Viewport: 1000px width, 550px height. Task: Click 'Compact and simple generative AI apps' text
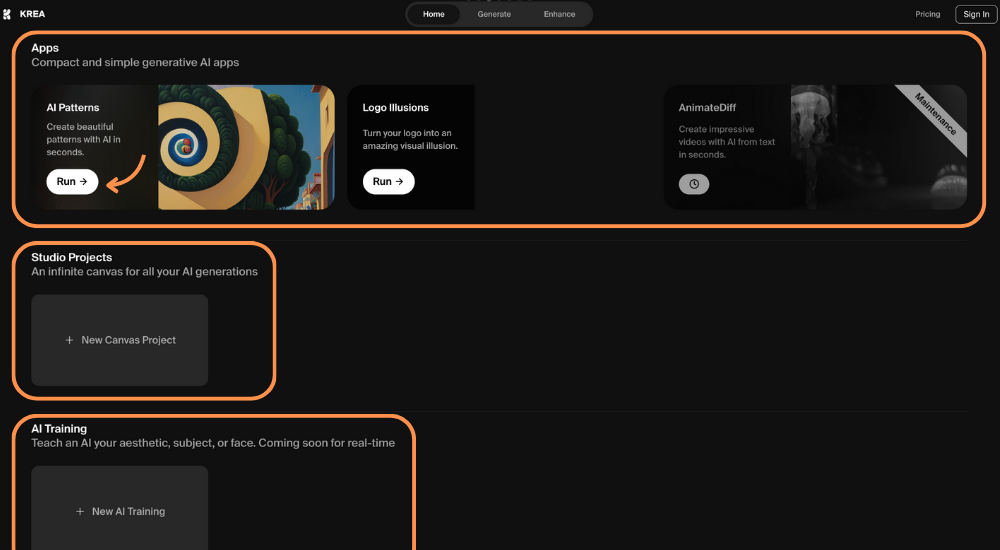135,63
